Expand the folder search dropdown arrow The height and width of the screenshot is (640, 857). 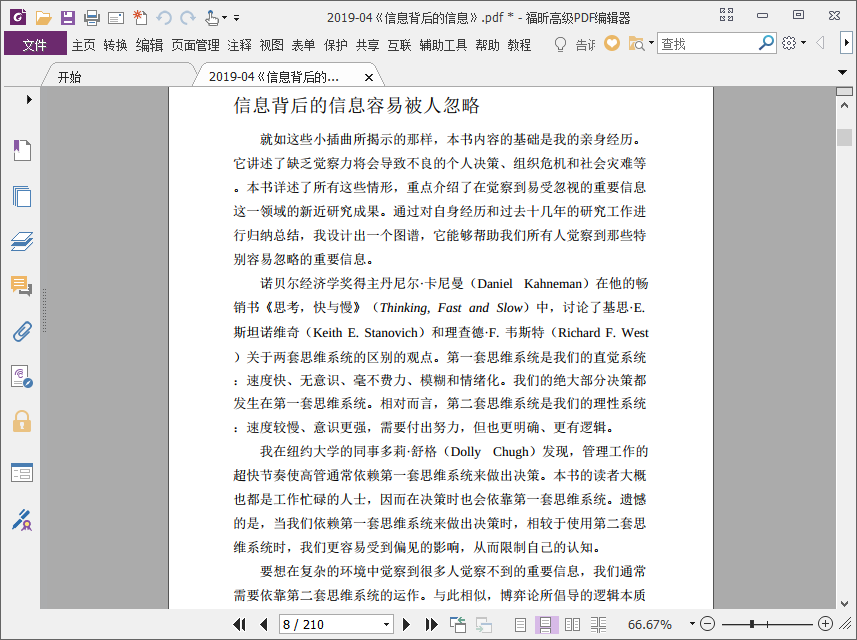tap(651, 43)
